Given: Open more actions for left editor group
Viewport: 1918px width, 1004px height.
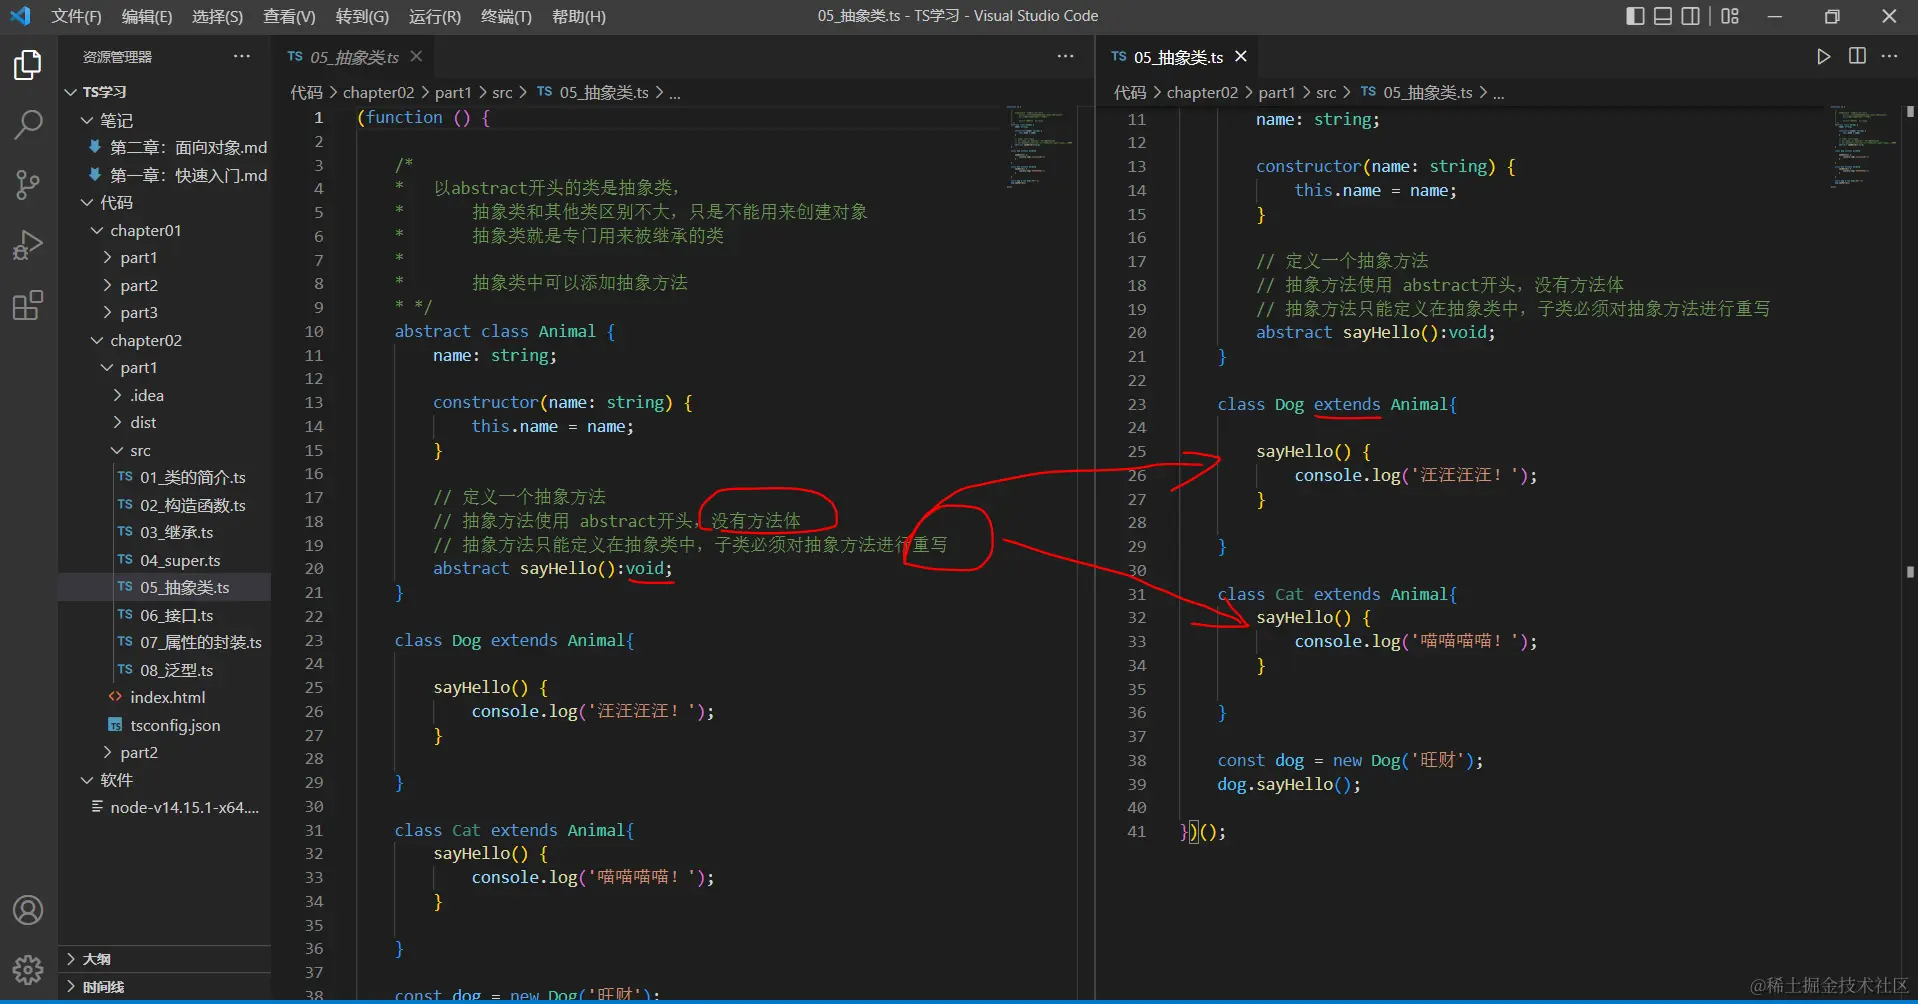Looking at the screenshot, I should tap(1066, 57).
